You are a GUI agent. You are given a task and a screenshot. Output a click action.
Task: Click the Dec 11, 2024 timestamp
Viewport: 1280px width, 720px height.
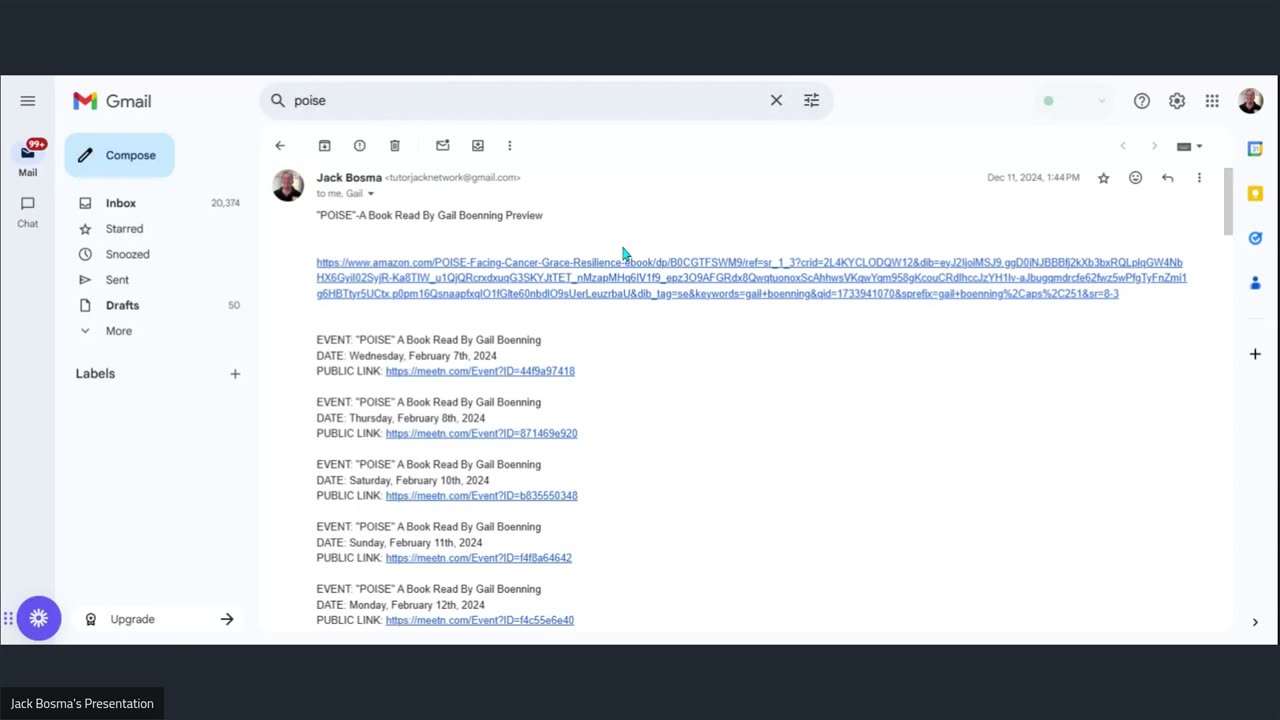tap(1033, 178)
